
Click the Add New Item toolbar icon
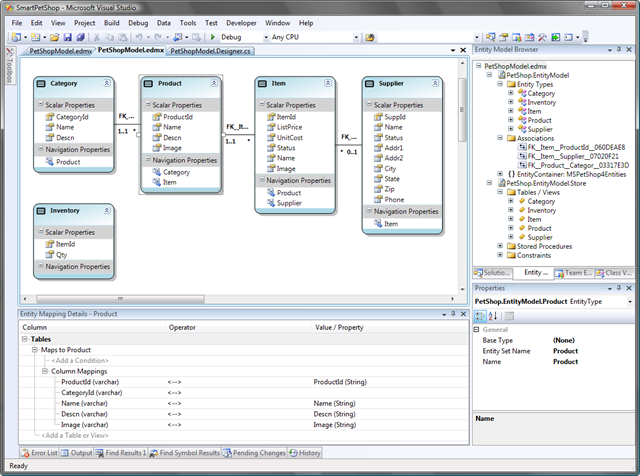click(36, 37)
